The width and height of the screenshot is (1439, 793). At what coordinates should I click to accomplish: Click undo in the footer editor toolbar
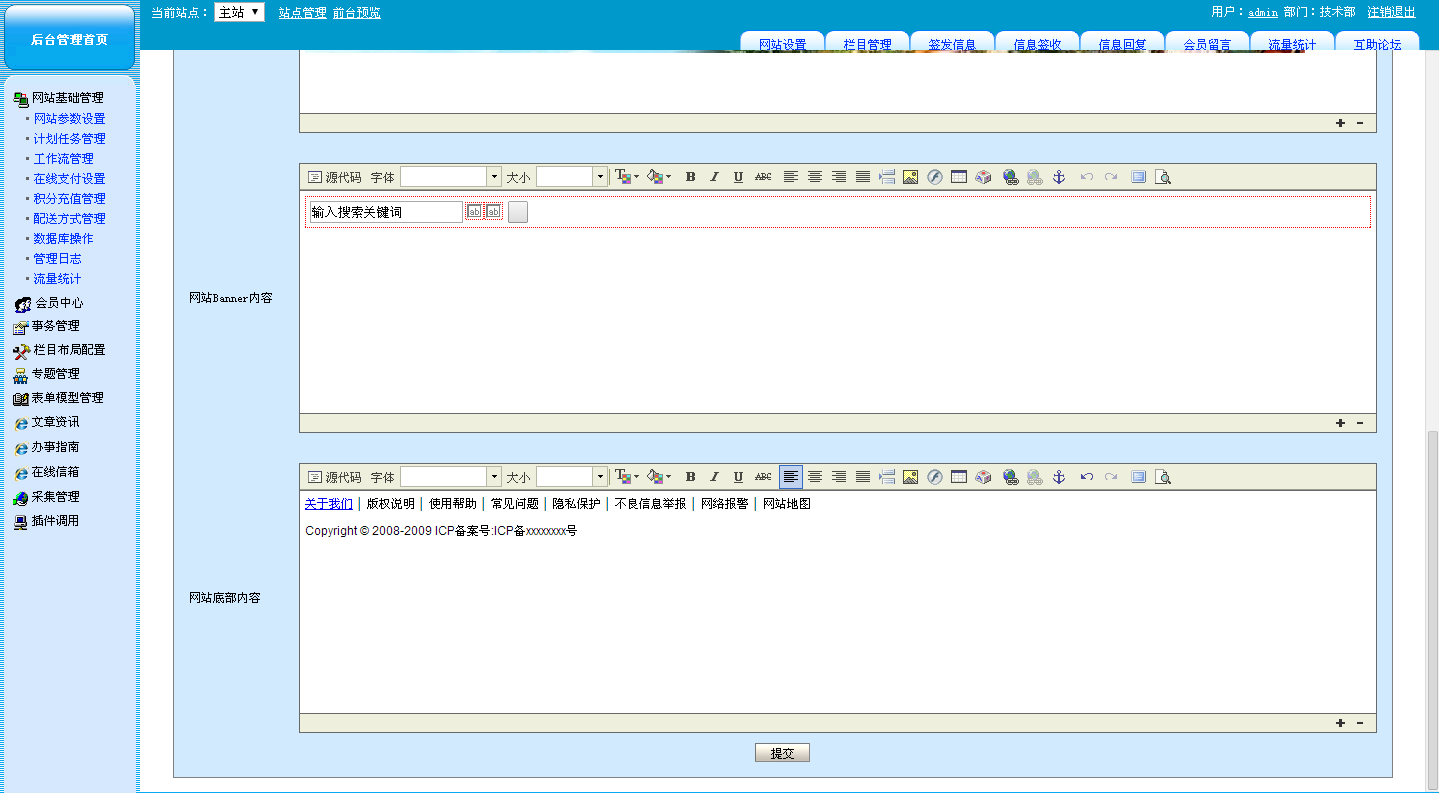point(1086,477)
